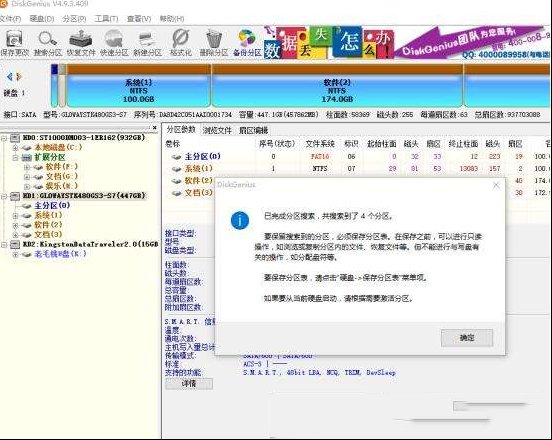Image resolution: width=552 pixels, height=440 pixels.
Task: Expand the 本地磁盘(C:) tree node
Action: pyautogui.click(x=15, y=148)
